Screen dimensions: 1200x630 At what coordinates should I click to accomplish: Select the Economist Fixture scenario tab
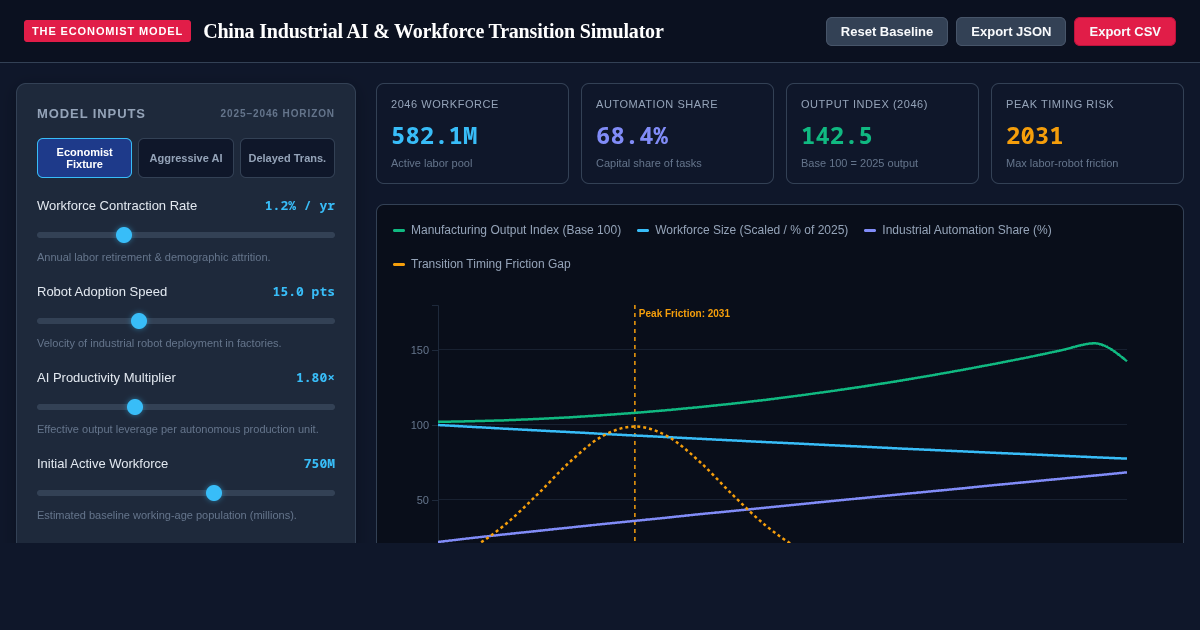coord(84,158)
